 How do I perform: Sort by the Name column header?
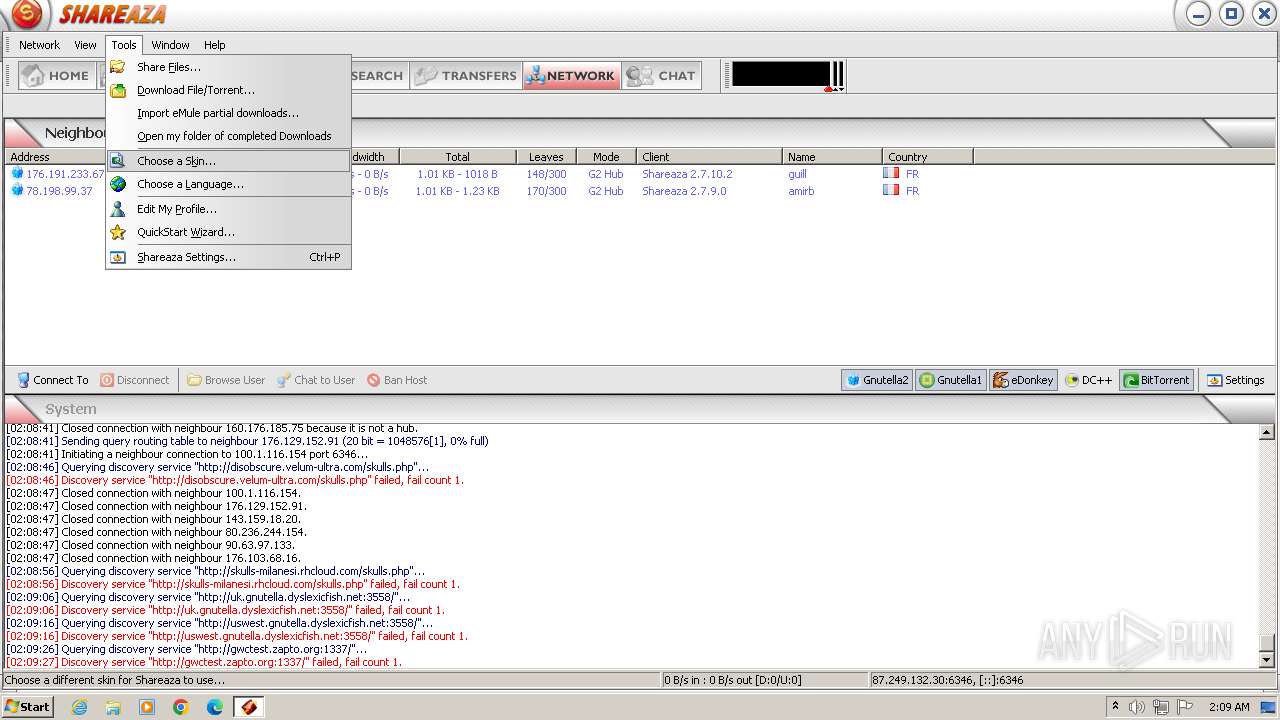pos(832,157)
